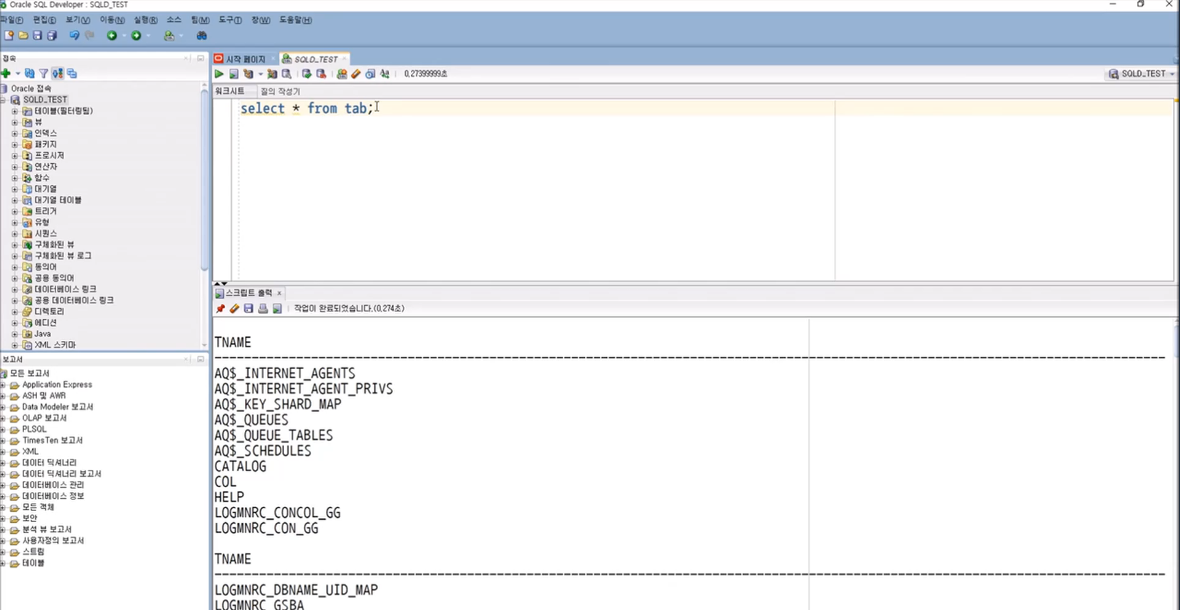Click the Explain Plan icon in worksheet toolbar
Image resolution: width=1180 pixels, height=610 pixels.
[x=248, y=74]
